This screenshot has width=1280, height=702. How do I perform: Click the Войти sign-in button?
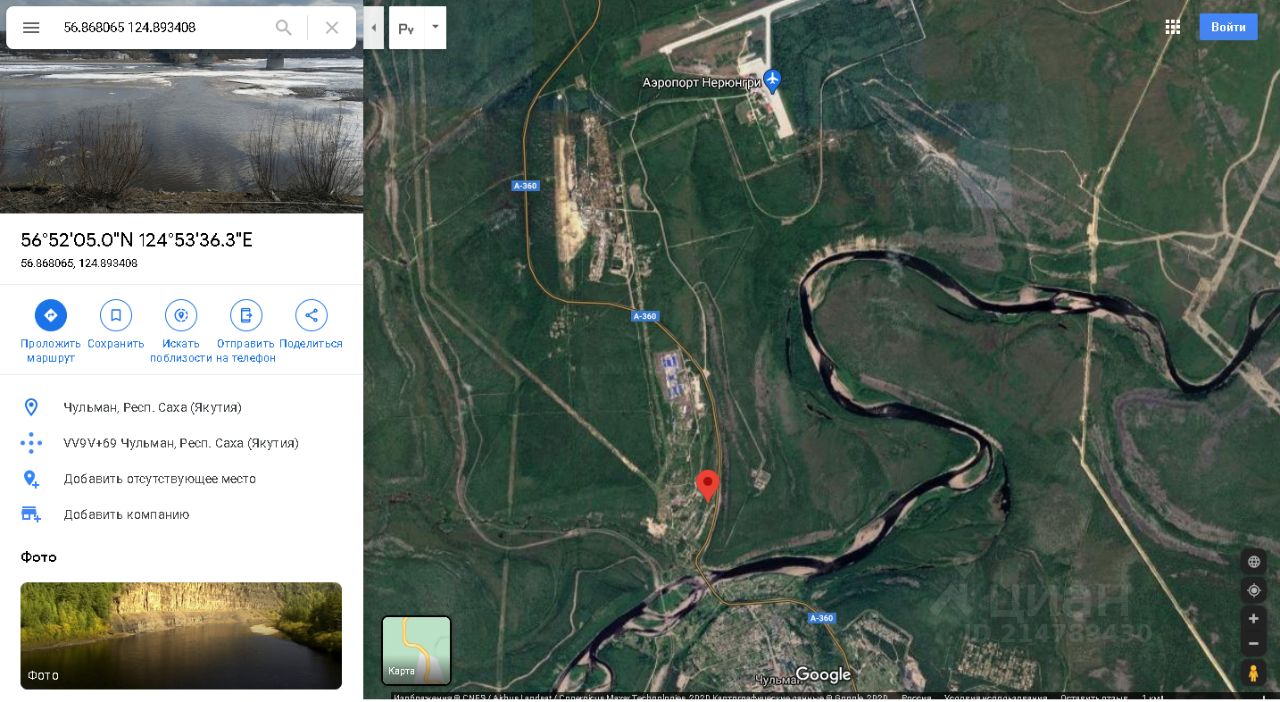point(1228,27)
